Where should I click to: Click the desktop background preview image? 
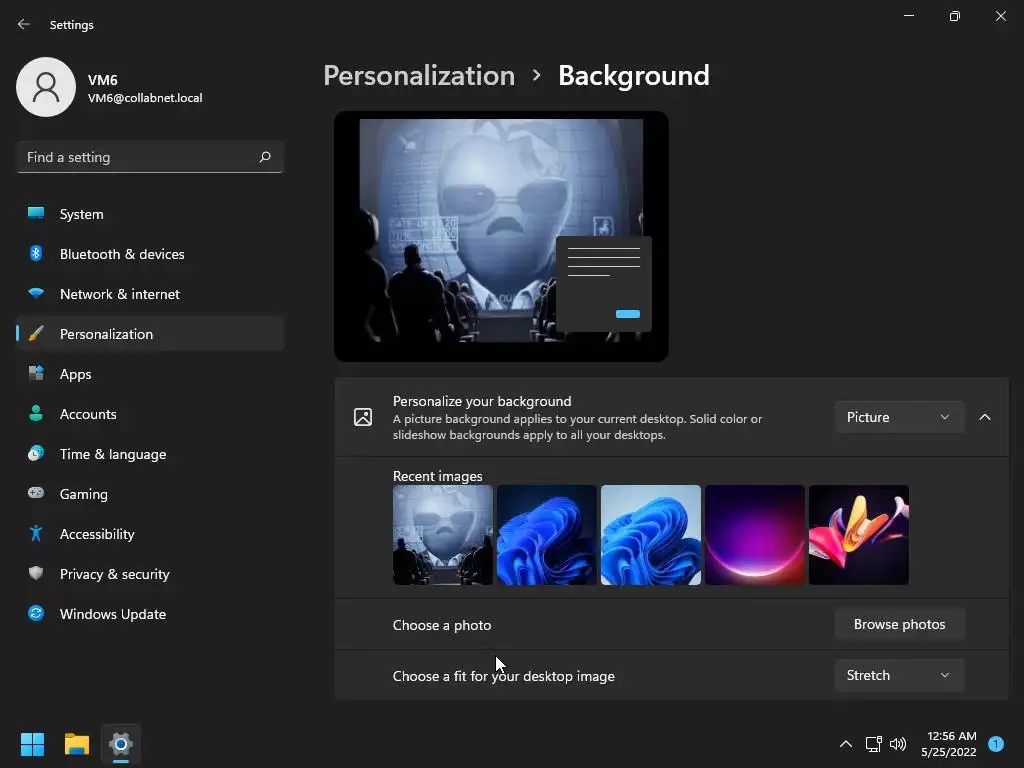tap(501, 236)
